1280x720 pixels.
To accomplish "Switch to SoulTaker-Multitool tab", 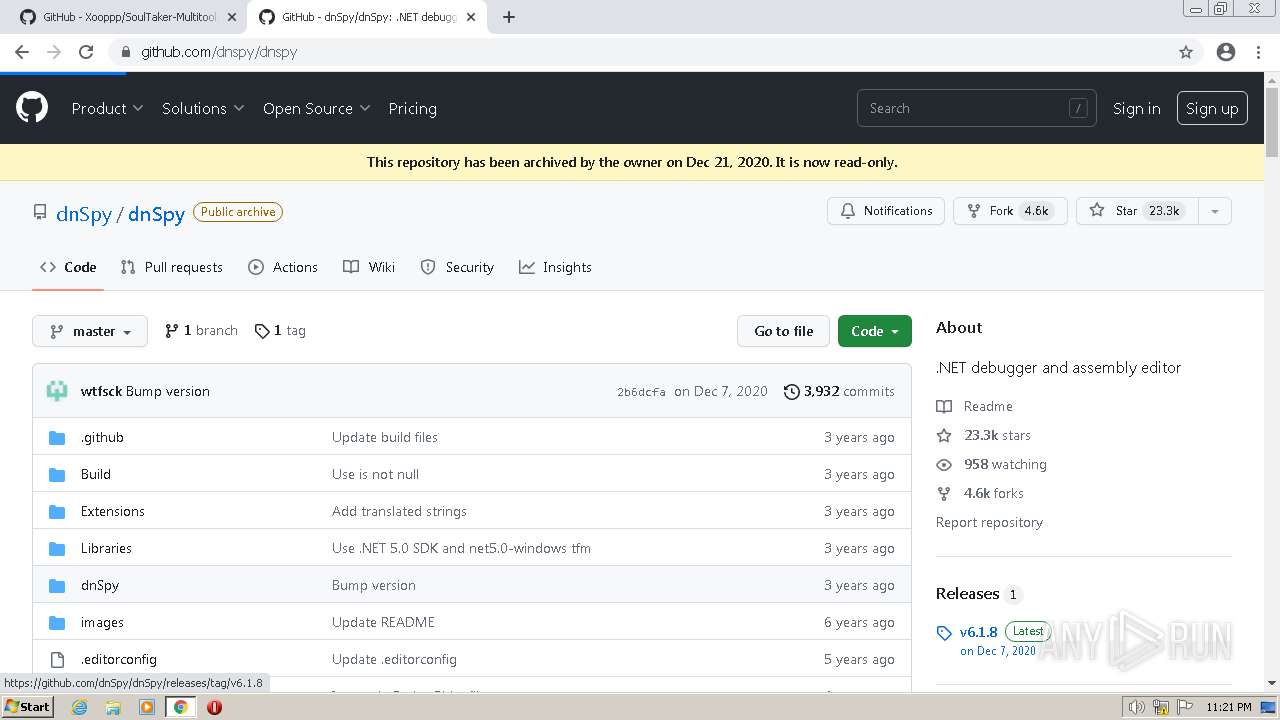I will coord(128,17).
